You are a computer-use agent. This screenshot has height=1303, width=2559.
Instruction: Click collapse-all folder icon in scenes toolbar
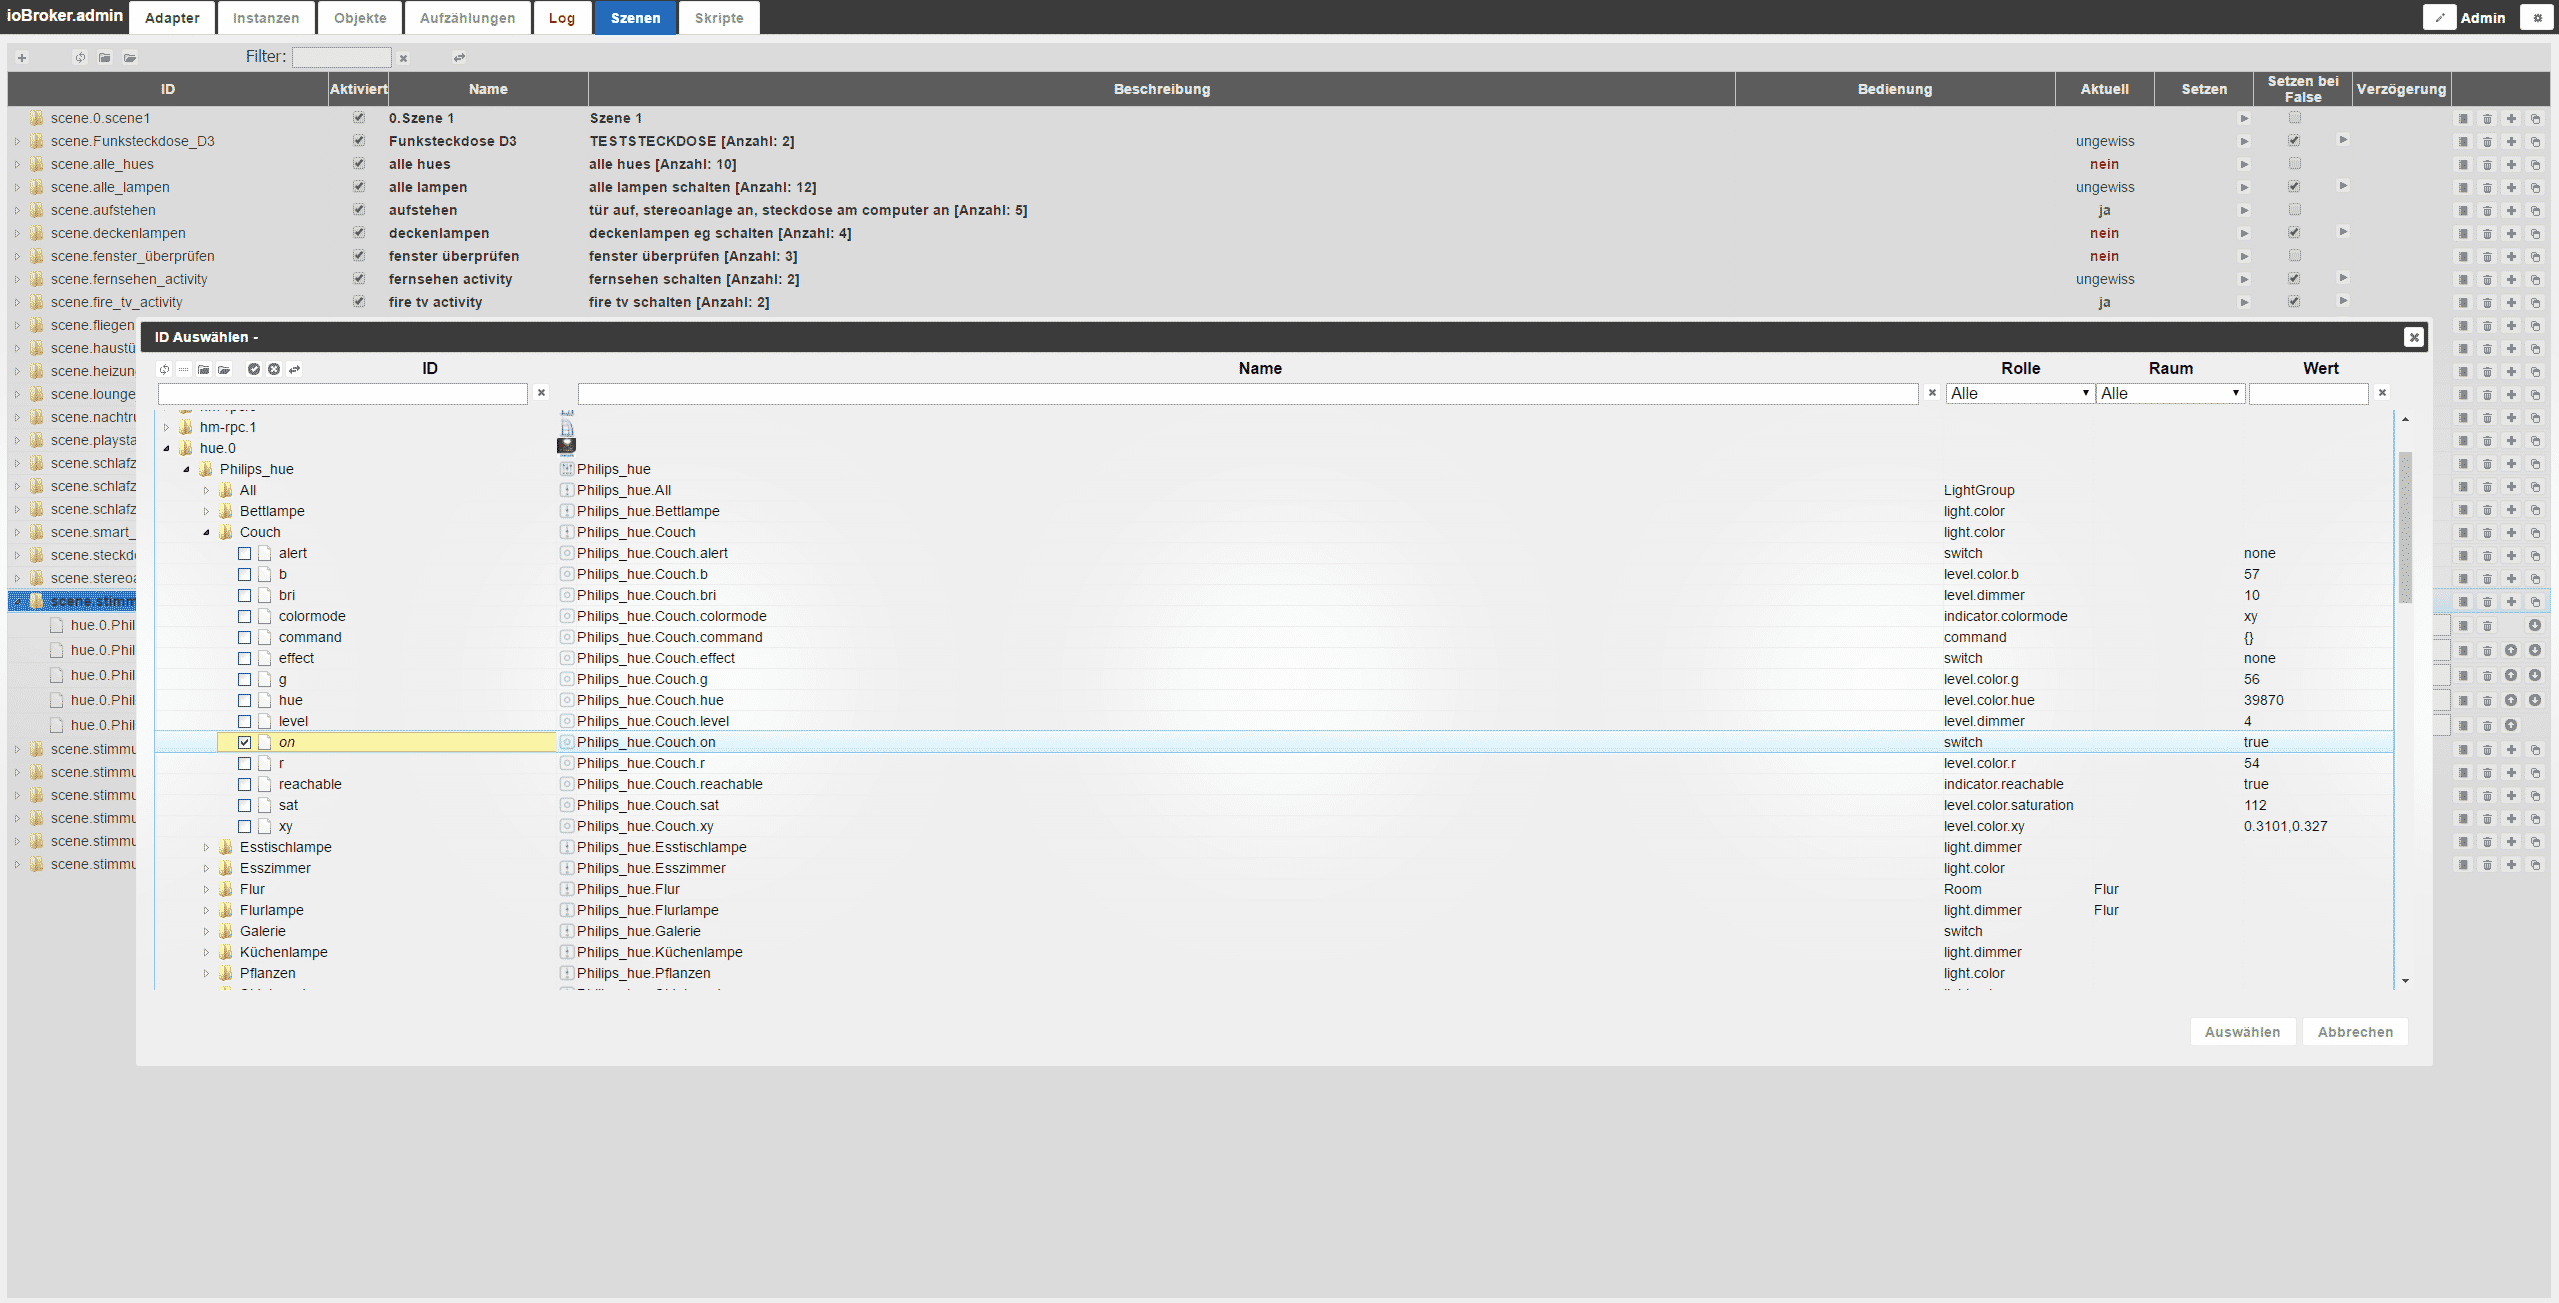point(105,58)
